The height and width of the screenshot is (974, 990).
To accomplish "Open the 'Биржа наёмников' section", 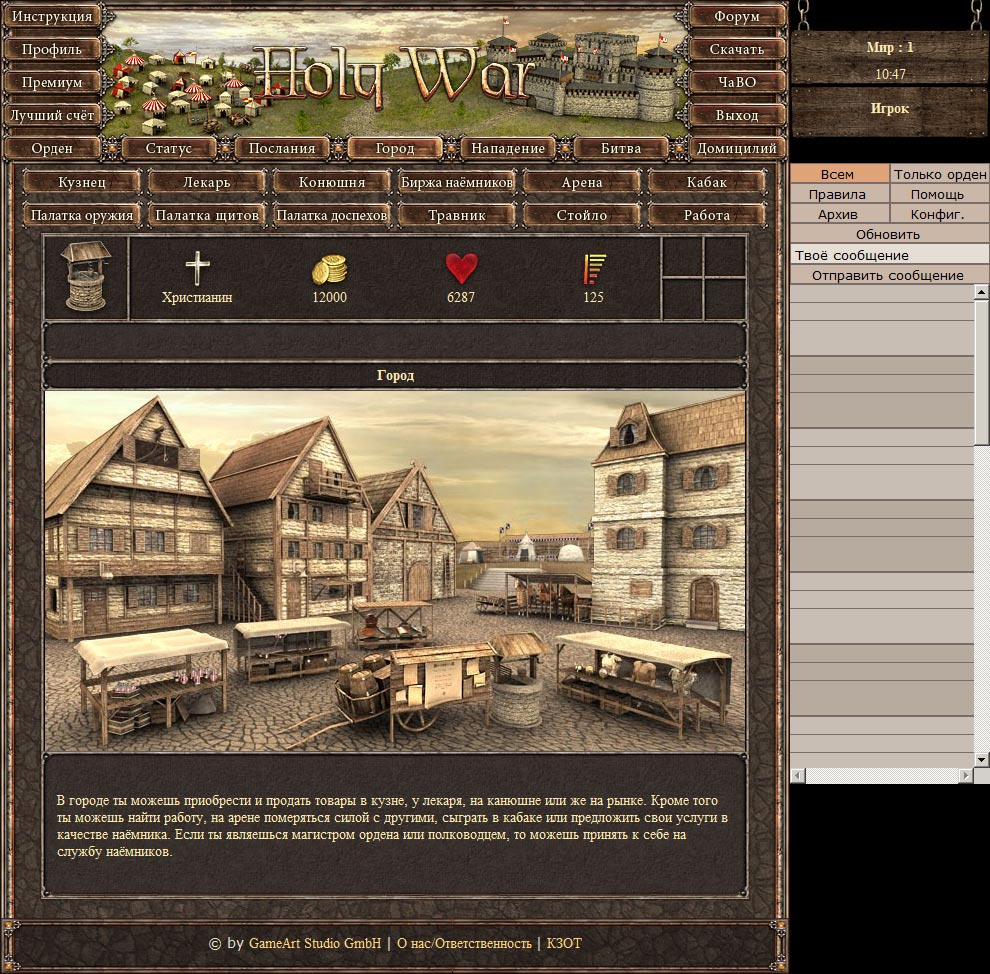I will pyautogui.click(x=457, y=182).
